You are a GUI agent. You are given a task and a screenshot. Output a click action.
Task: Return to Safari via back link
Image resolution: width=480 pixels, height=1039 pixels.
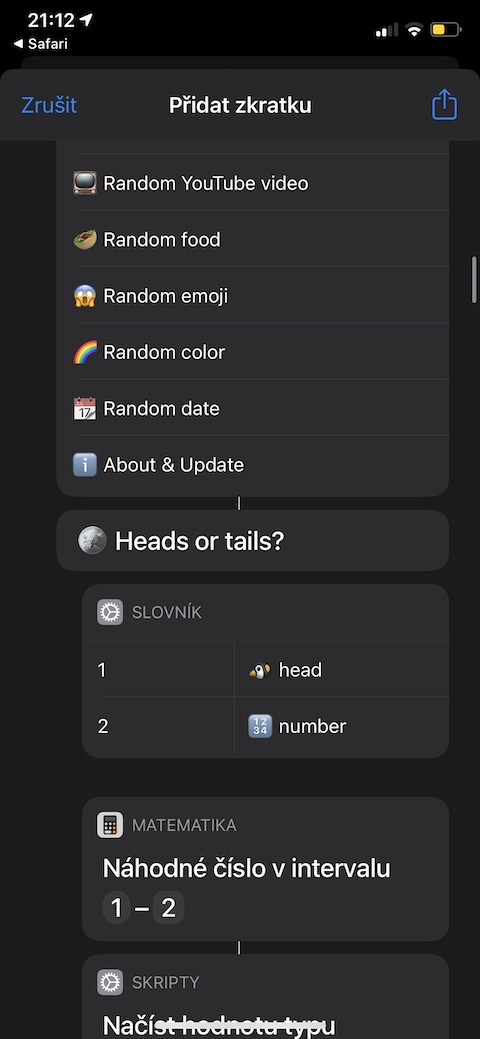pos(40,44)
